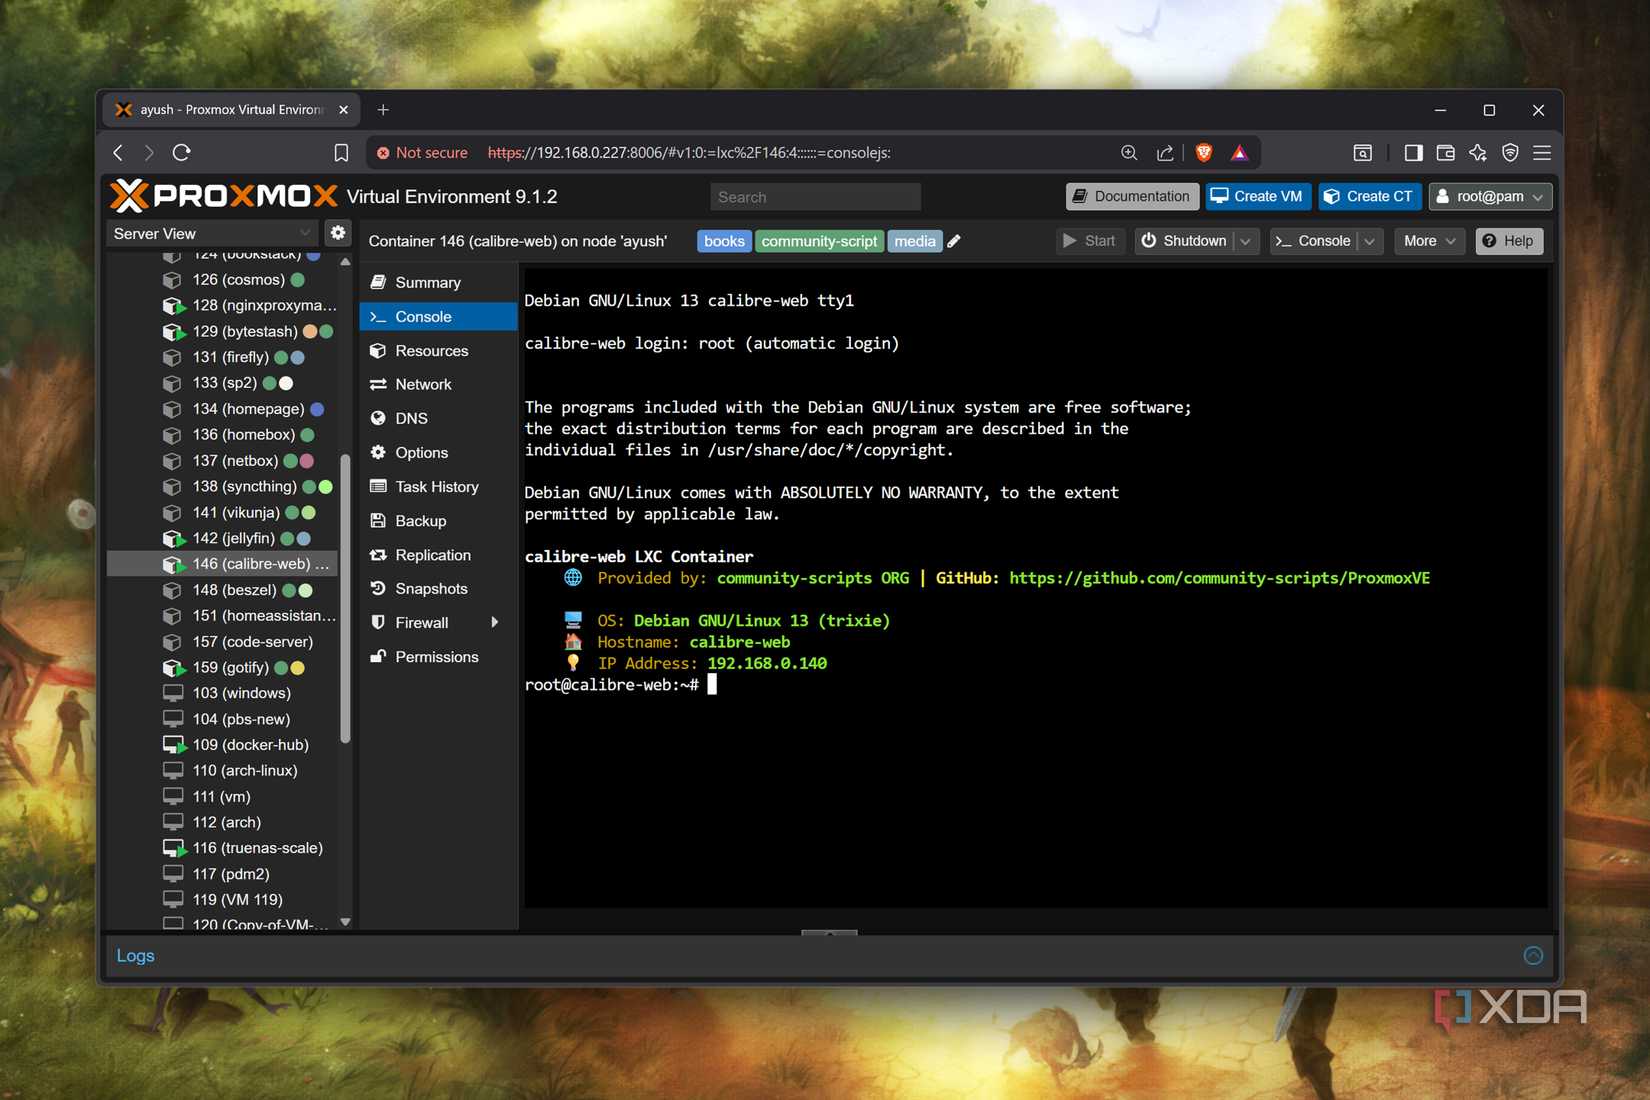The image size is (1650, 1100).
Task: Open the root@pam user menu
Action: pos(1490,197)
